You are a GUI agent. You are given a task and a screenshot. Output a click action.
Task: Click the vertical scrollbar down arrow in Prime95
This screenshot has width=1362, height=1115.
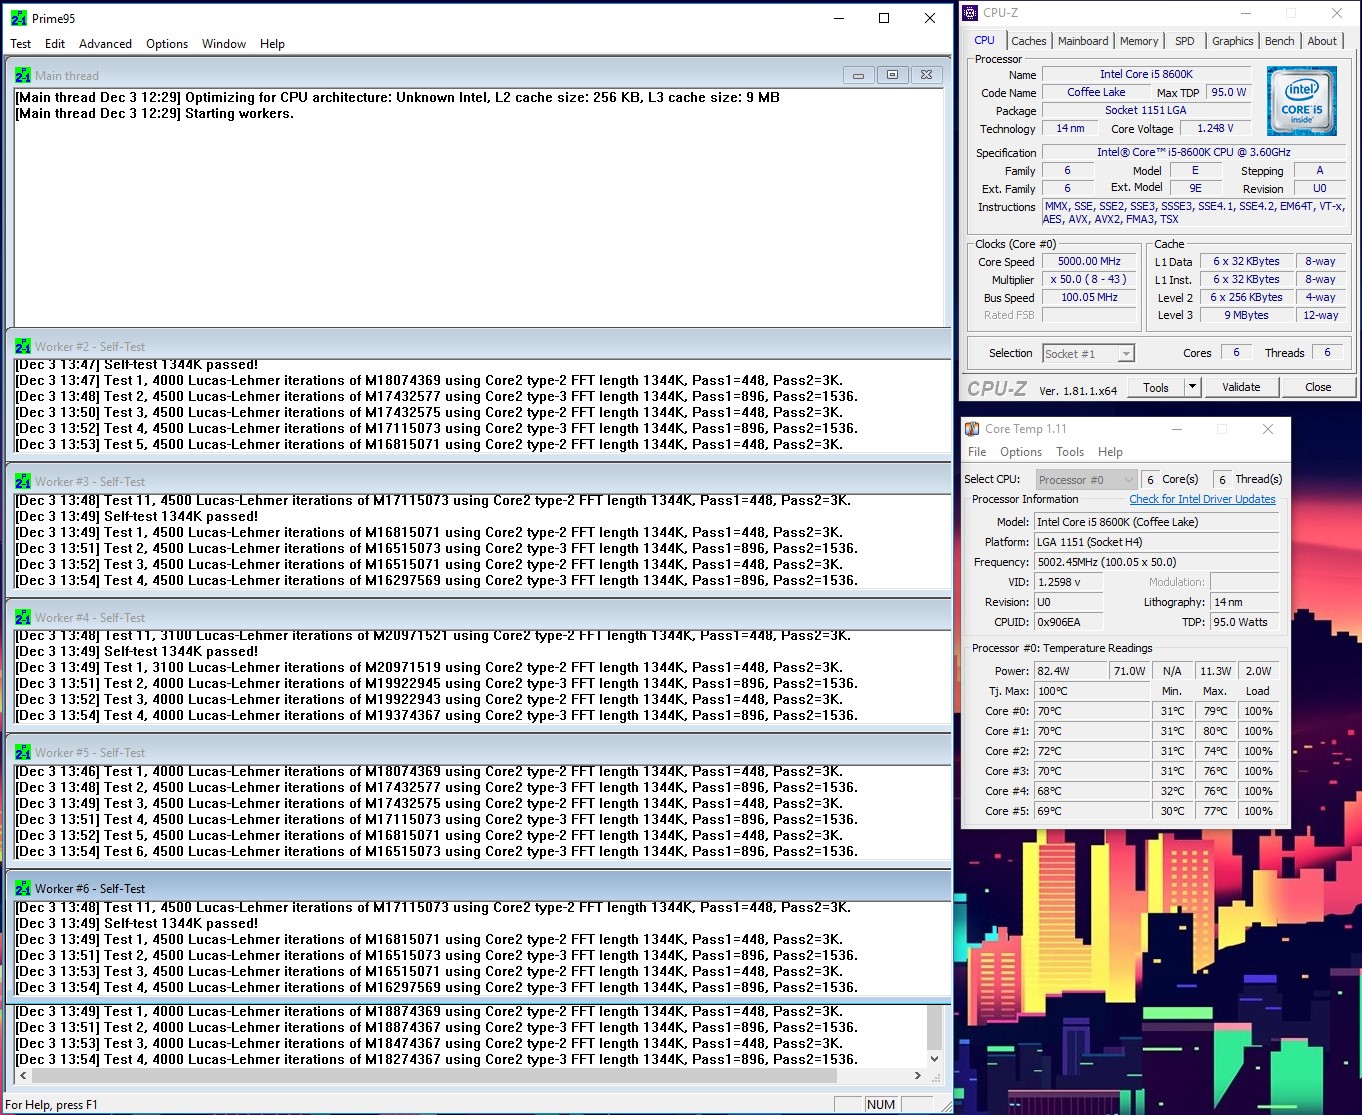(935, 1058)
